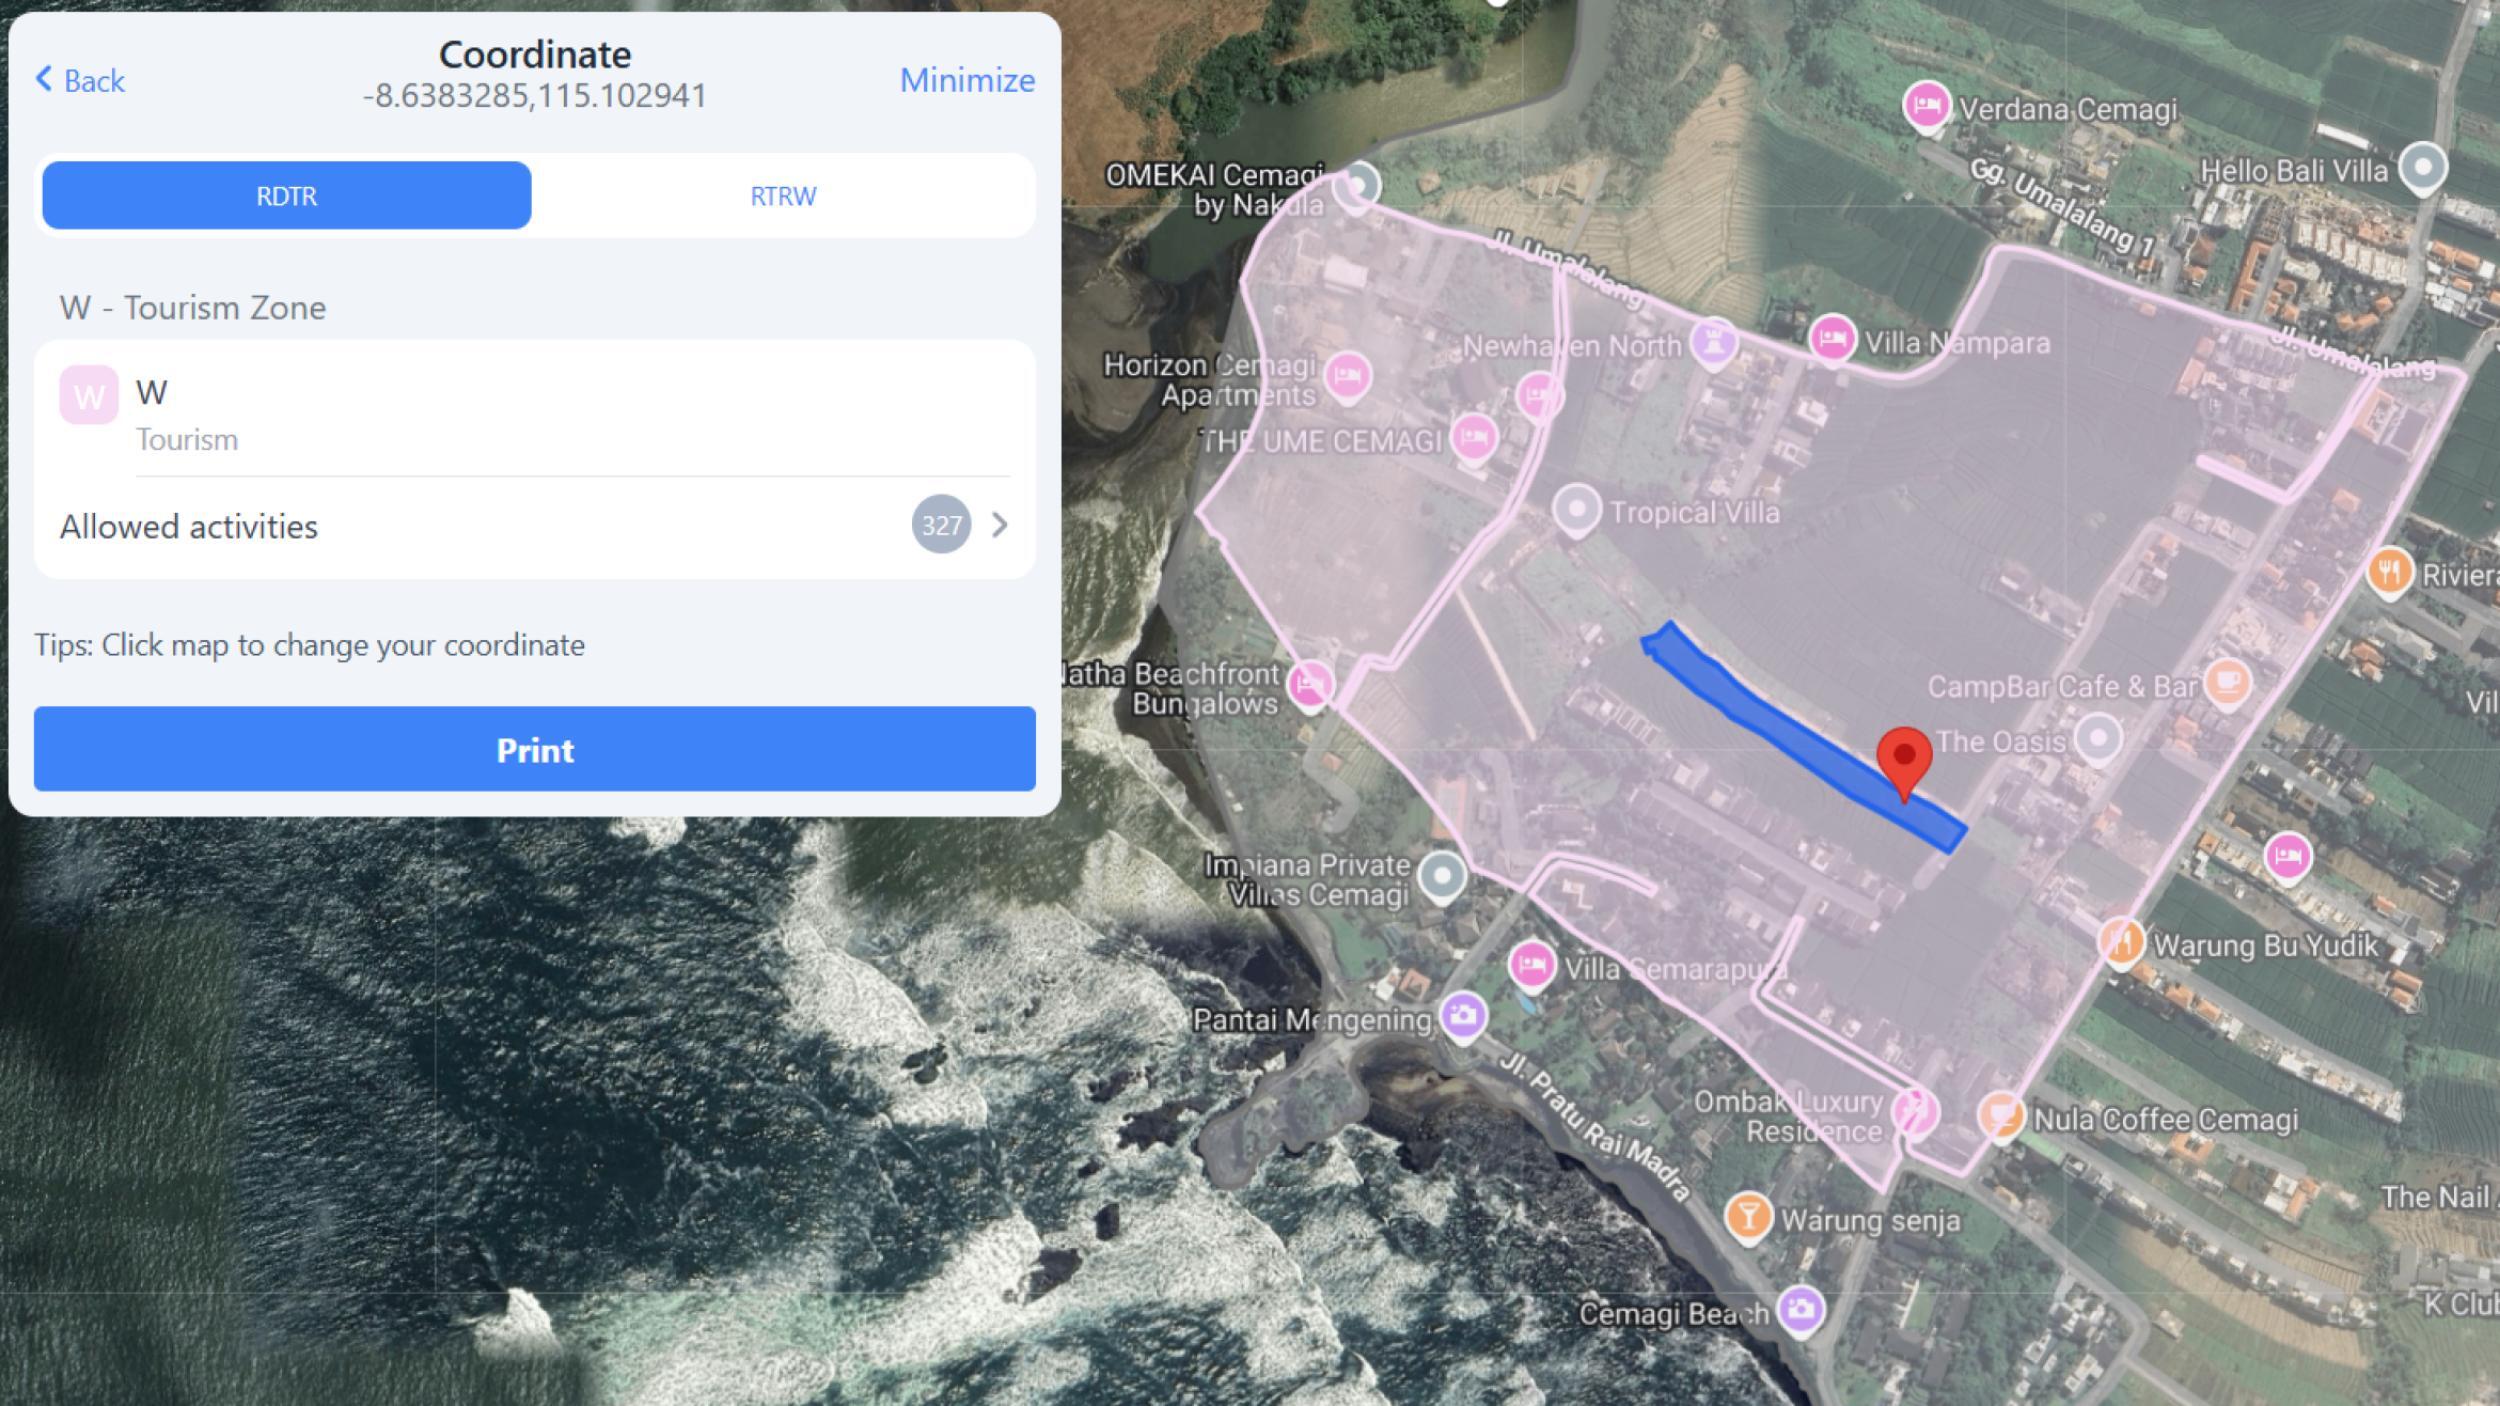
Task: Click the Verdana Cemagi hotel icon
Action: [x=1926, y=105]
